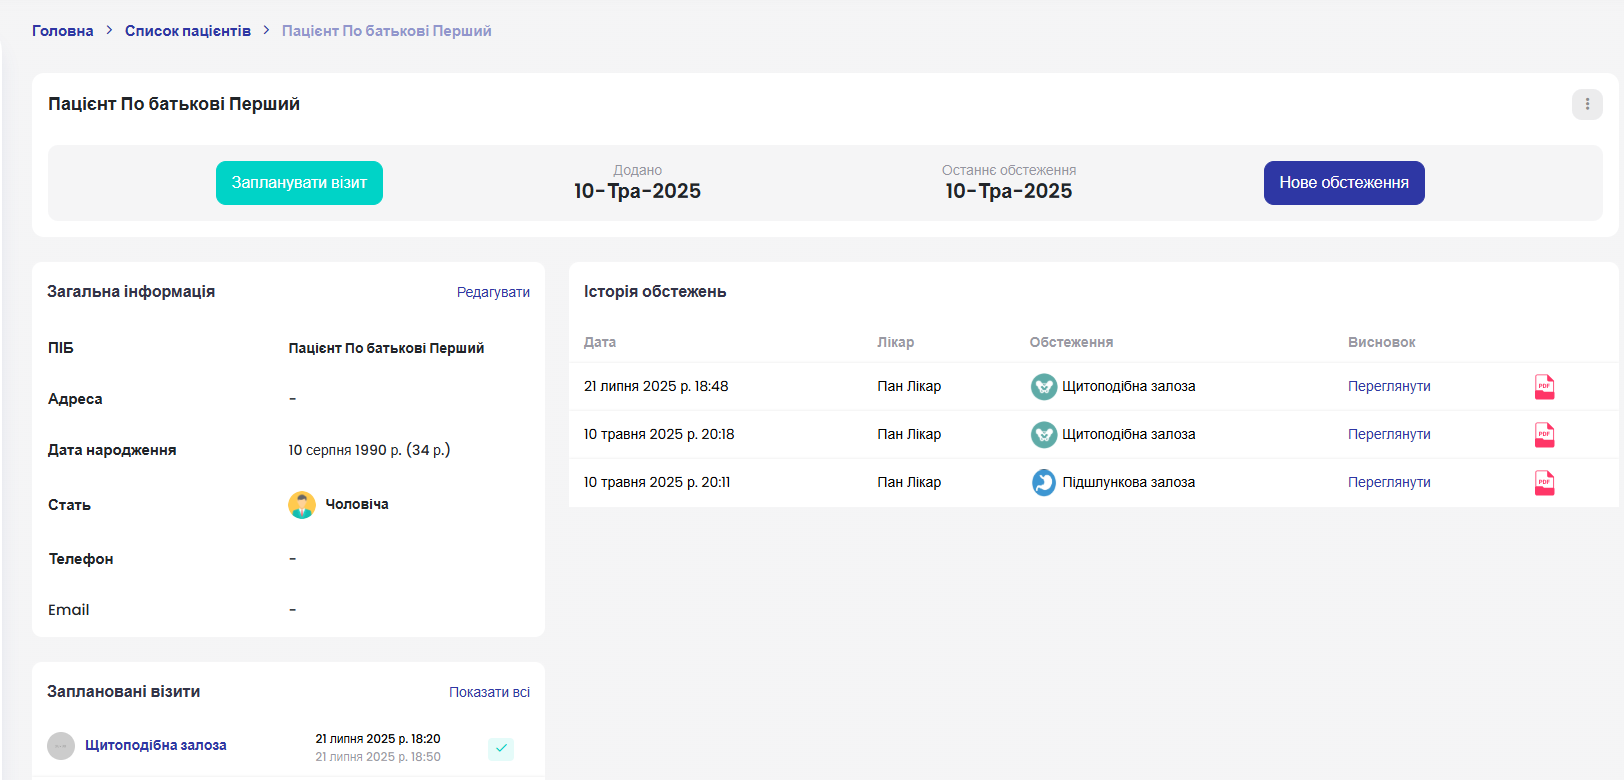Open PDF for 21 липня 2025 examination
1624x780 pixels.
click(x=1544, y=387)
